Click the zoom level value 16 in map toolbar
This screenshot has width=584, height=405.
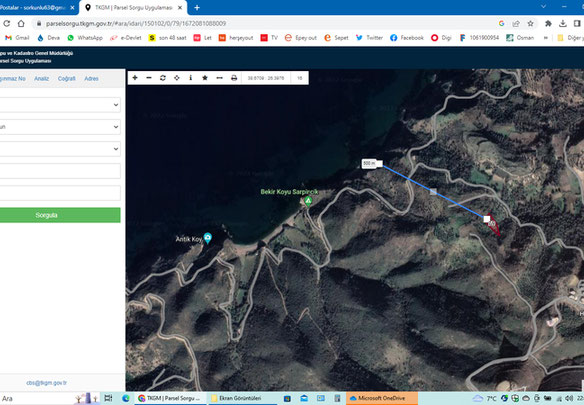pyautogui.click(x=300, y=78)
